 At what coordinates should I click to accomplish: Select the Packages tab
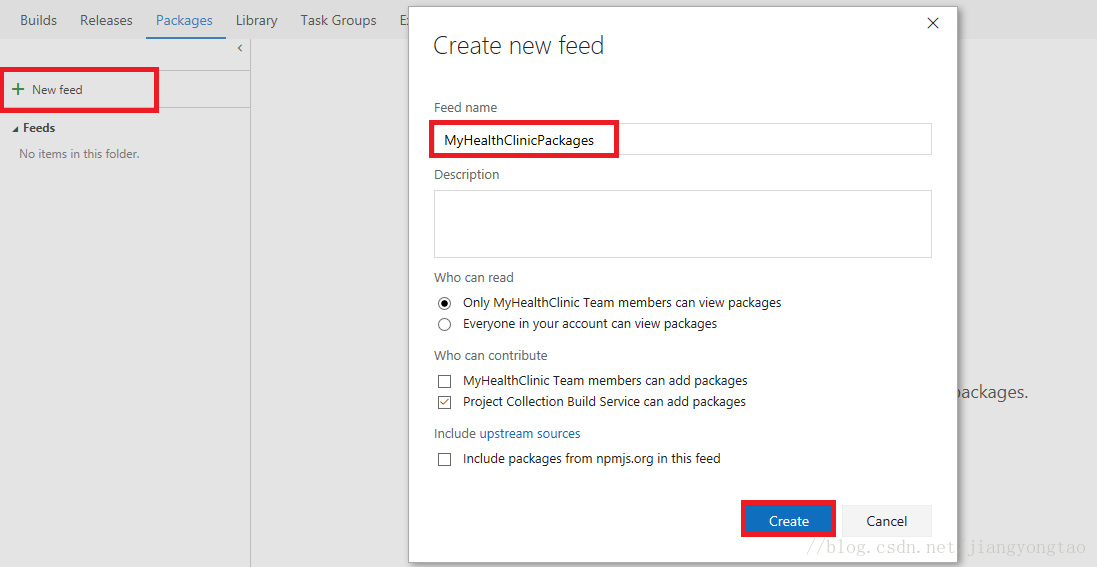pos(184,20)
